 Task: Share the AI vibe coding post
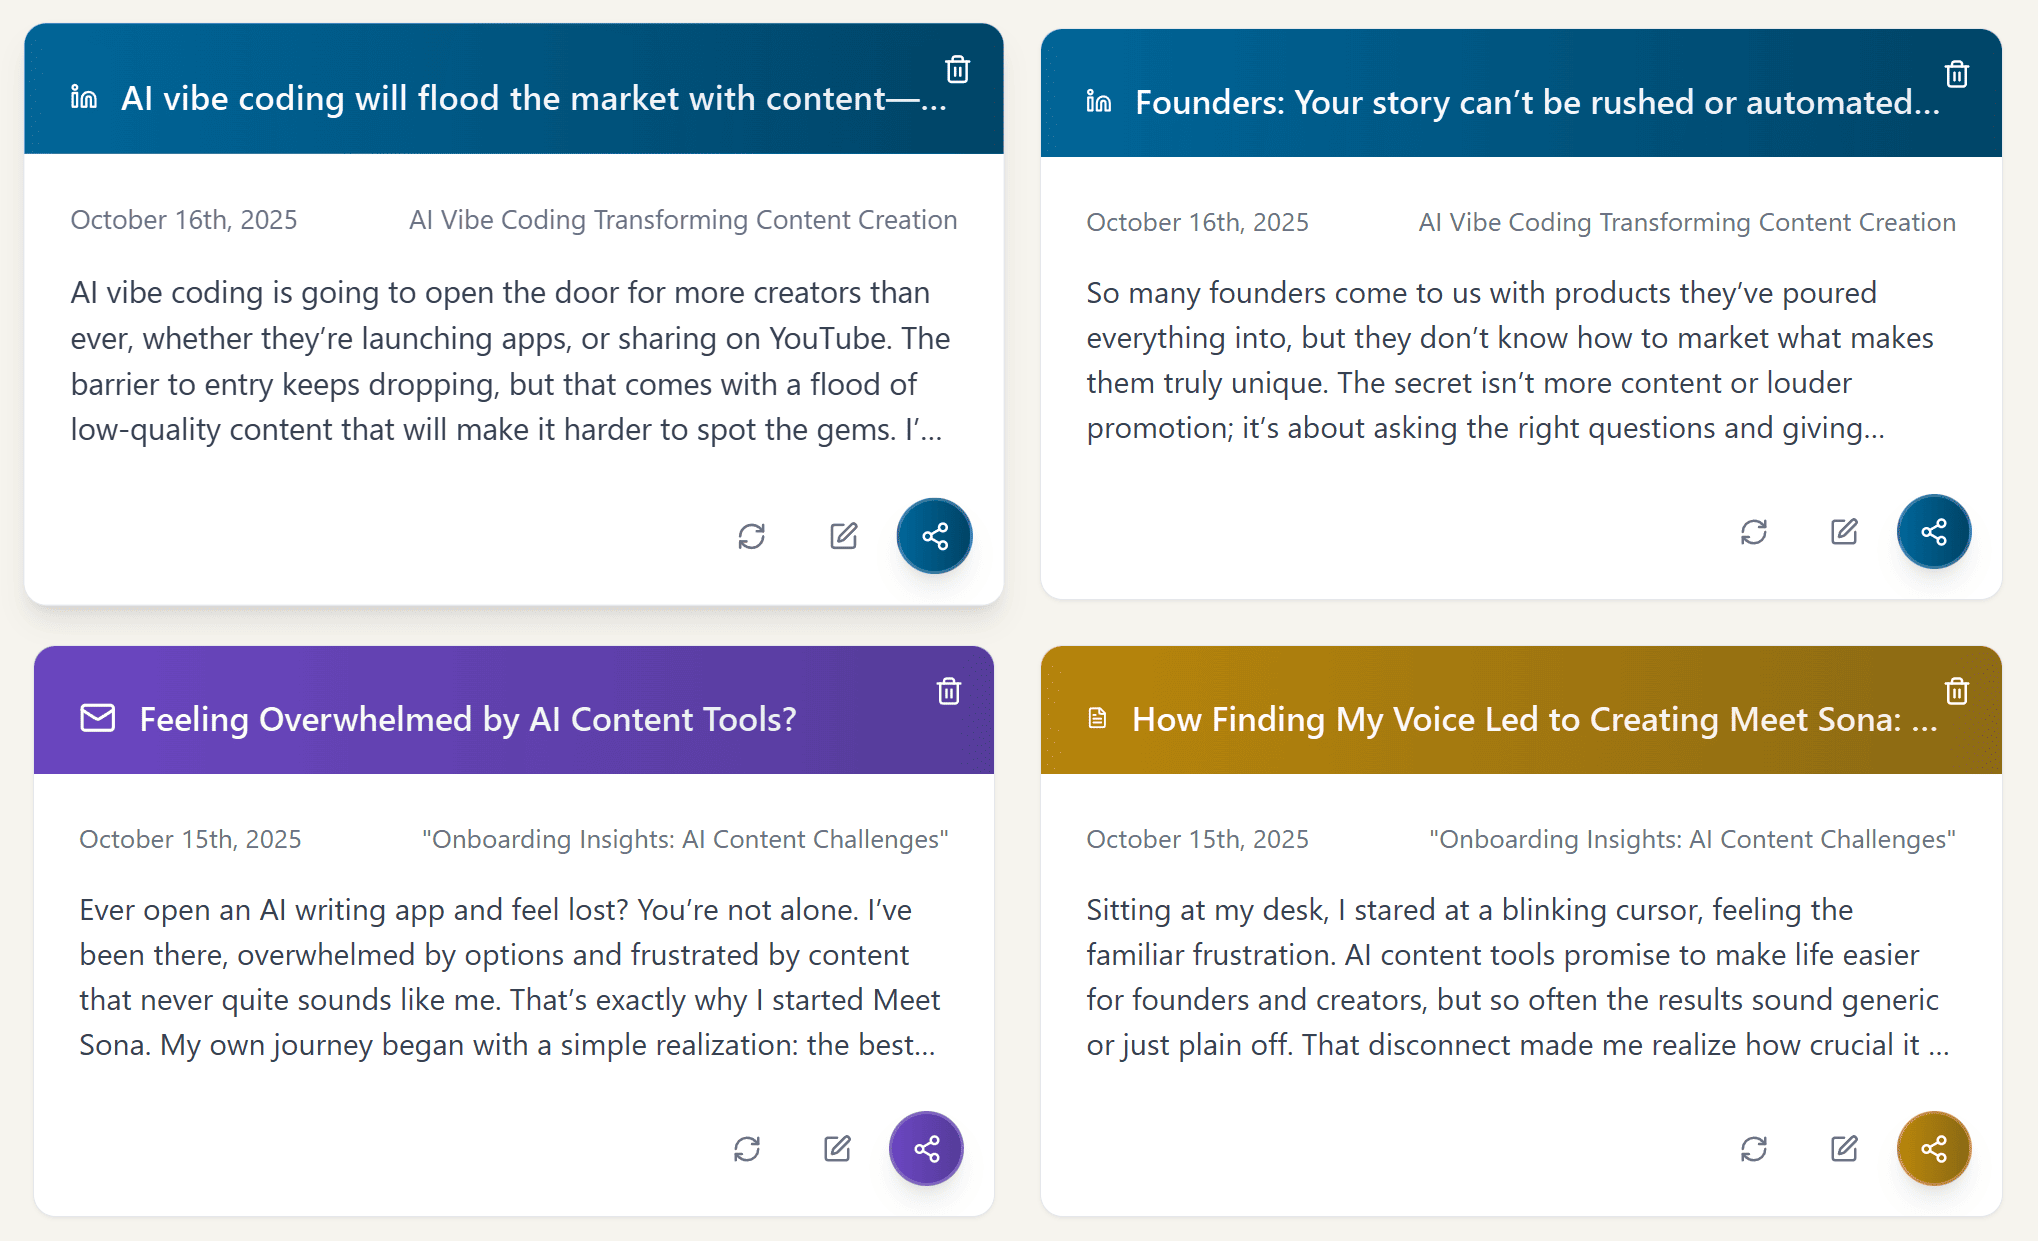[934, 536]
